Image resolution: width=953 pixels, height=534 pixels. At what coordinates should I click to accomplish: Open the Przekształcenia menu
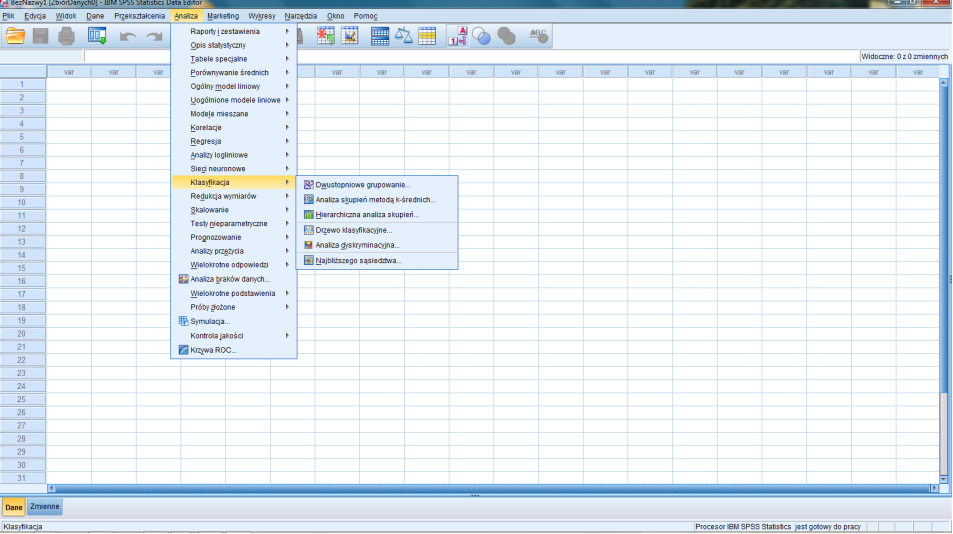140,16
